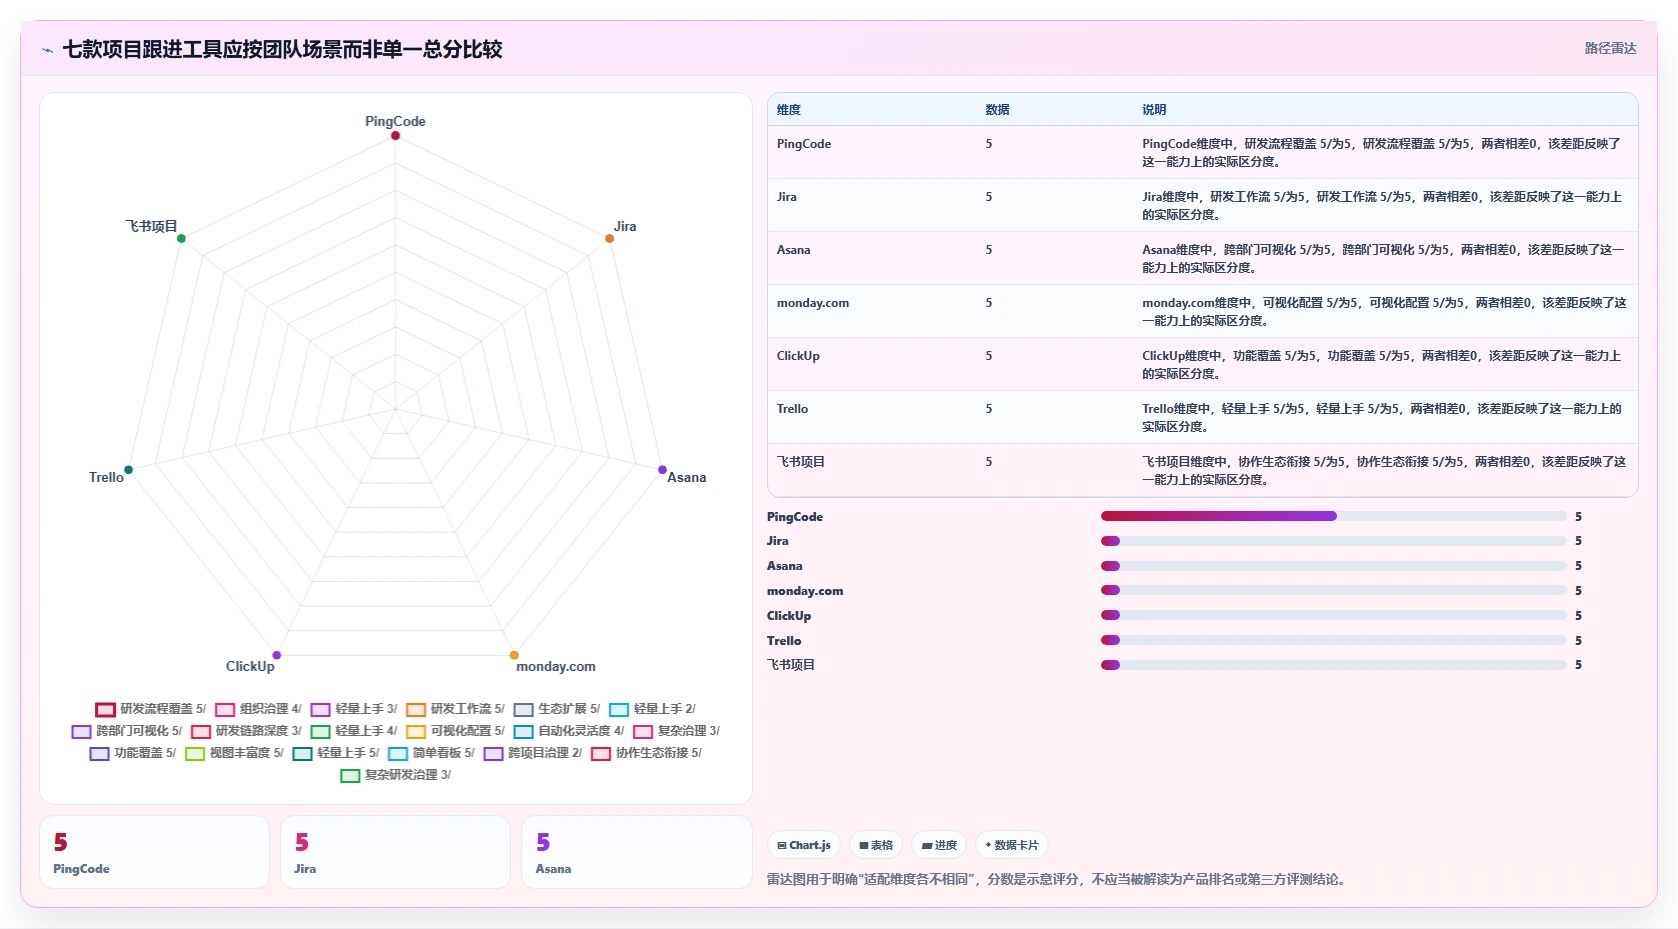Click the monday.com axis label on the radar
Image resolution: width=1678 pixels, height=929 pixels.
[x=556, y=666]
